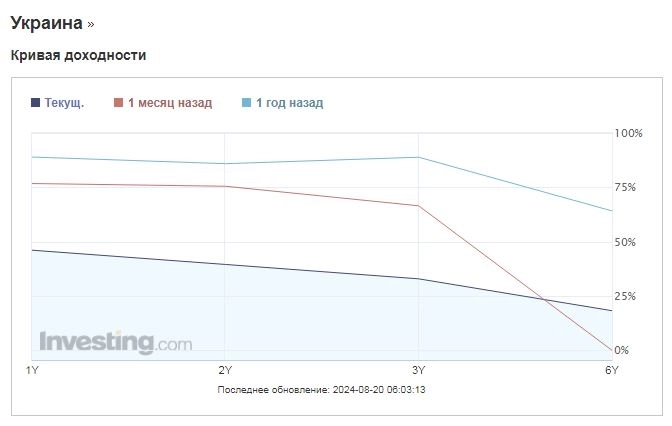
Task: Click the Кривая доходности section title
Action: tap(78, 55)
